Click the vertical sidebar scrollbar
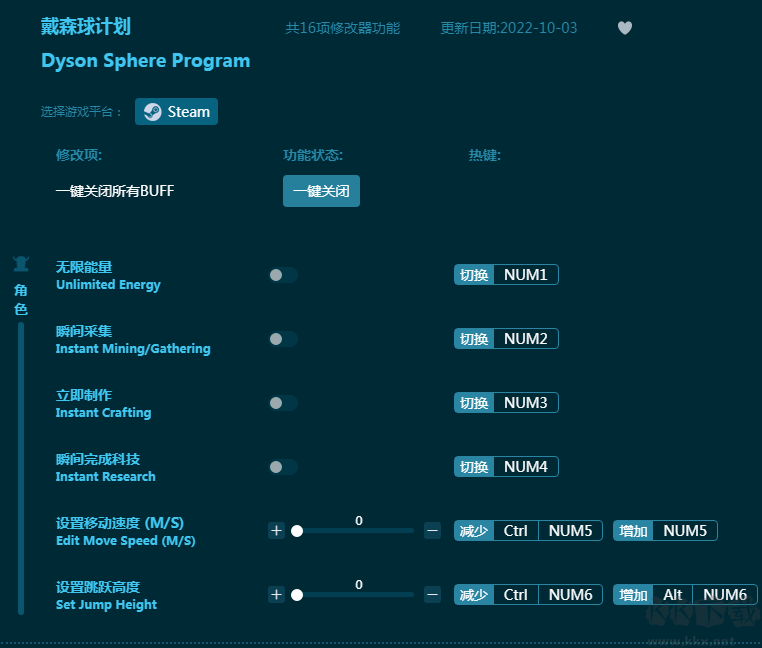The image size is (762, 648). [x=21, y=469]
